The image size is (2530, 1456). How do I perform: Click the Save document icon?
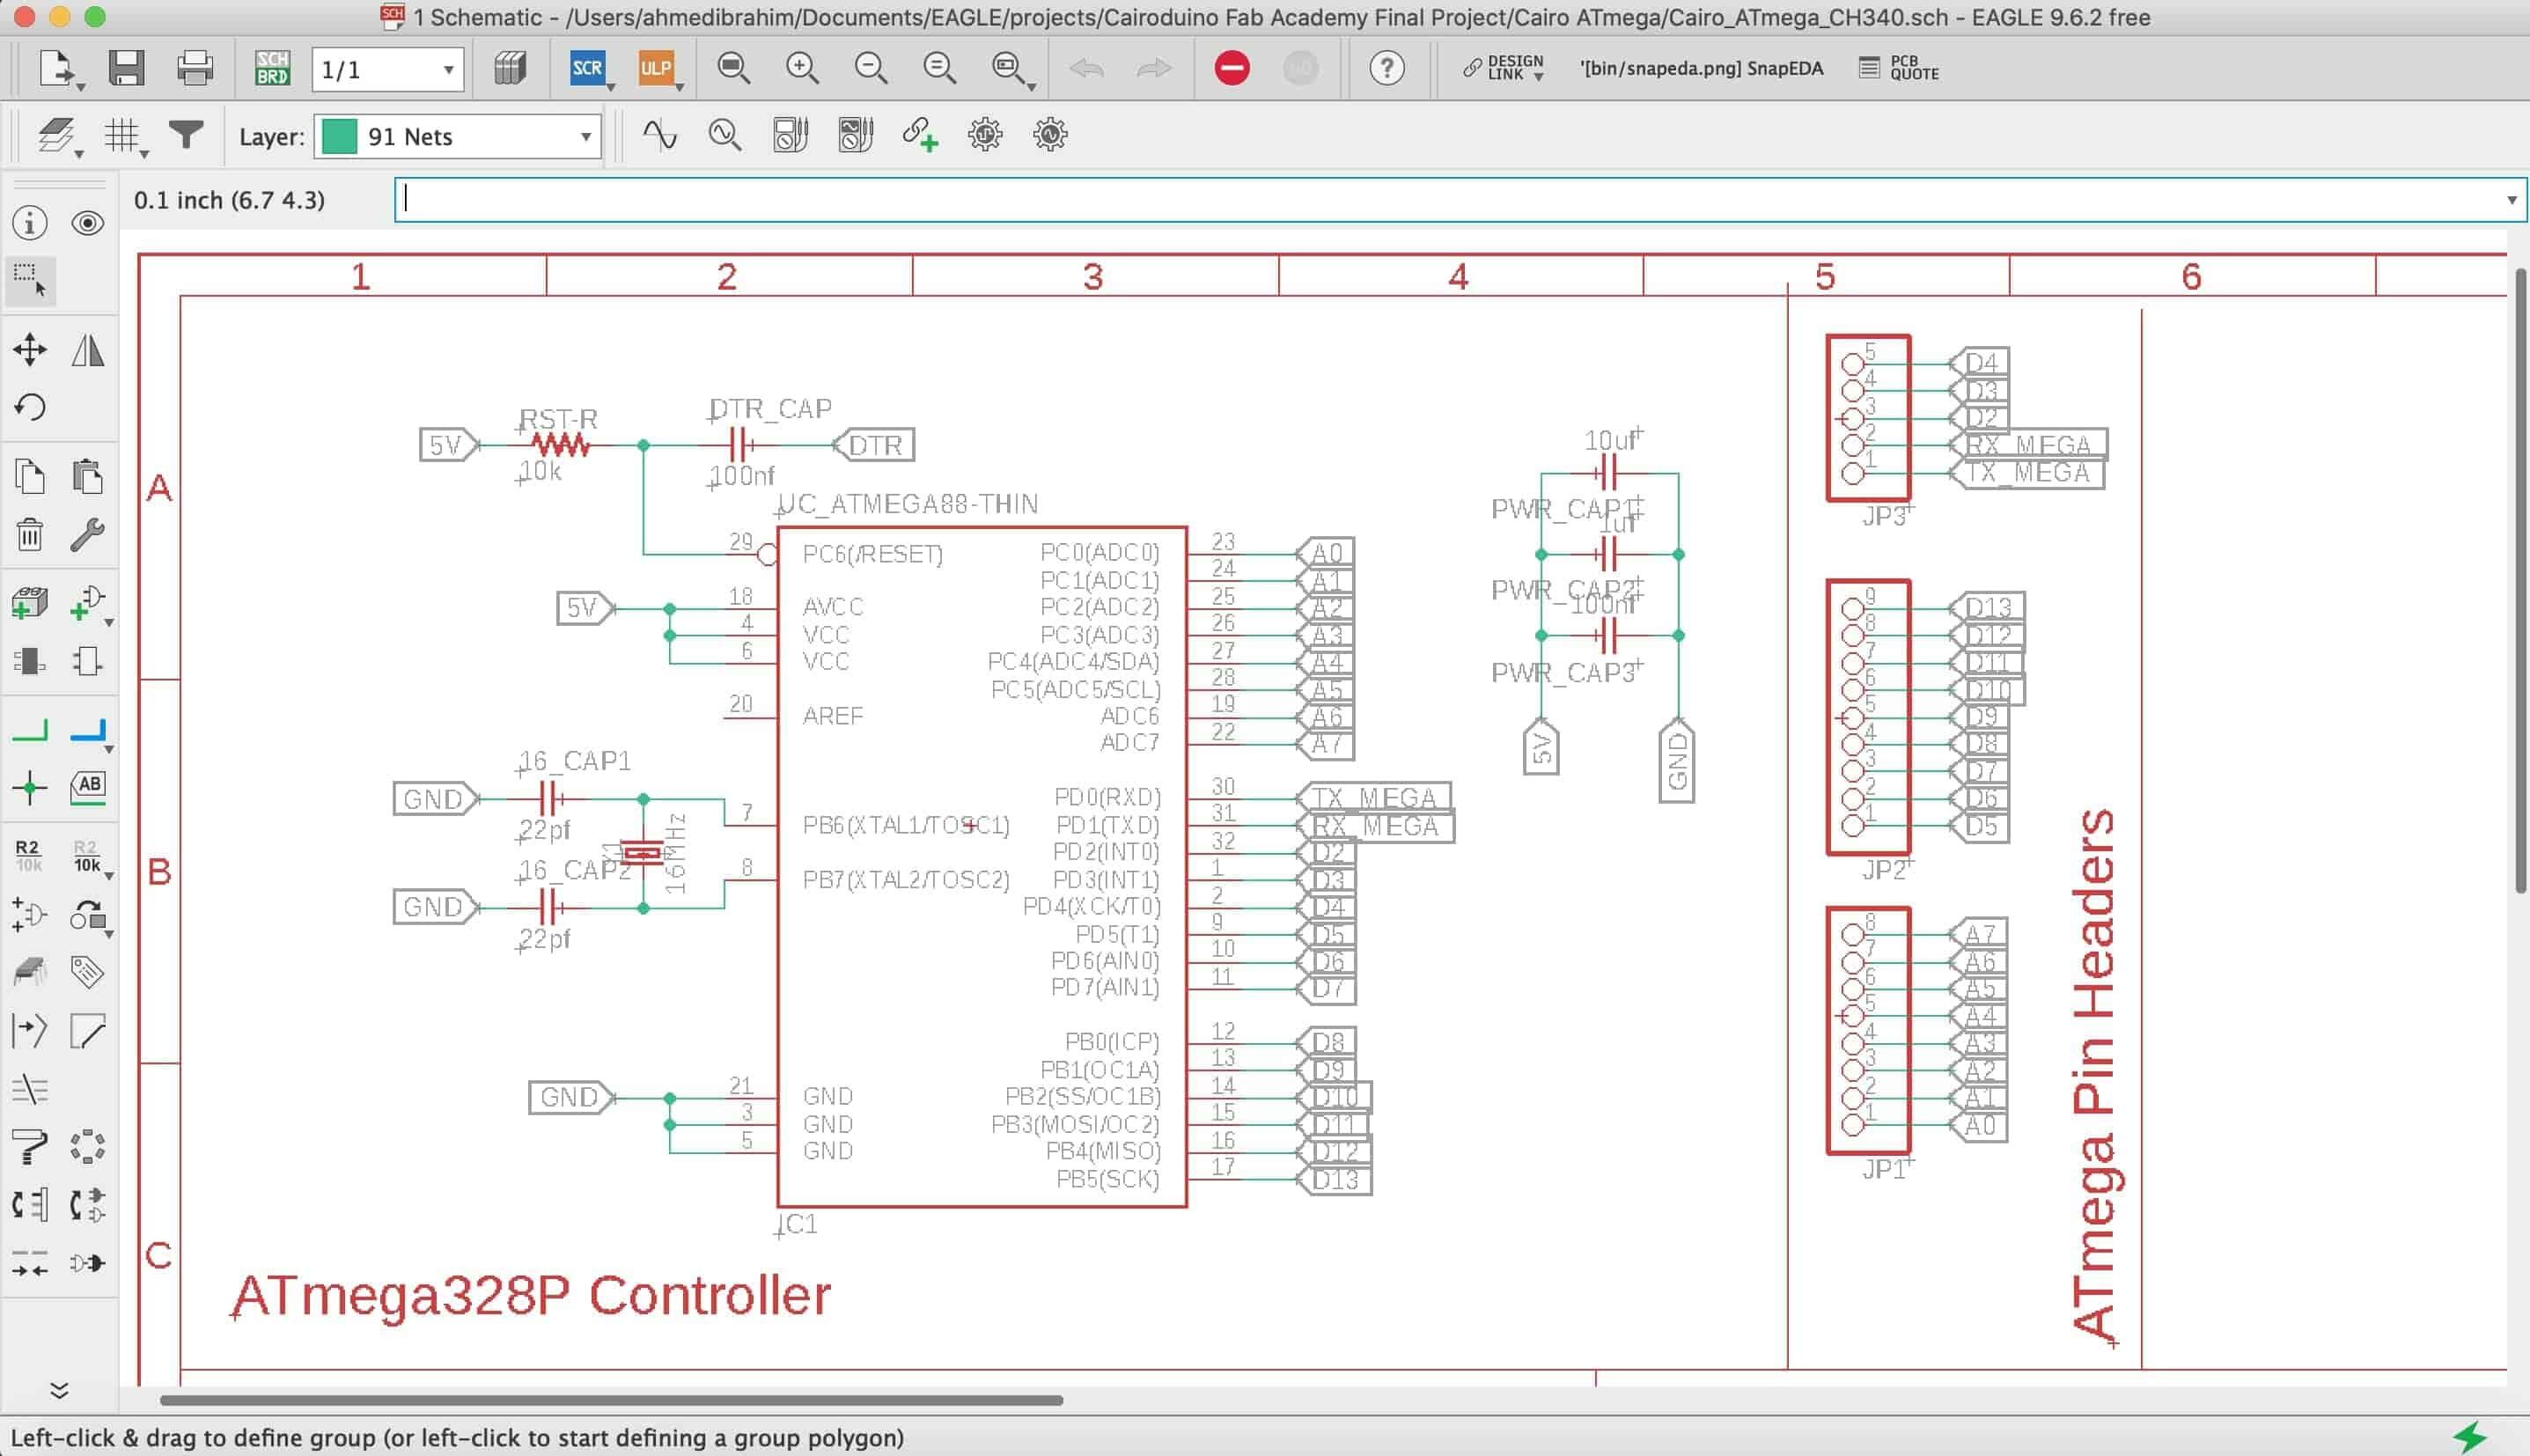(126, 68)
